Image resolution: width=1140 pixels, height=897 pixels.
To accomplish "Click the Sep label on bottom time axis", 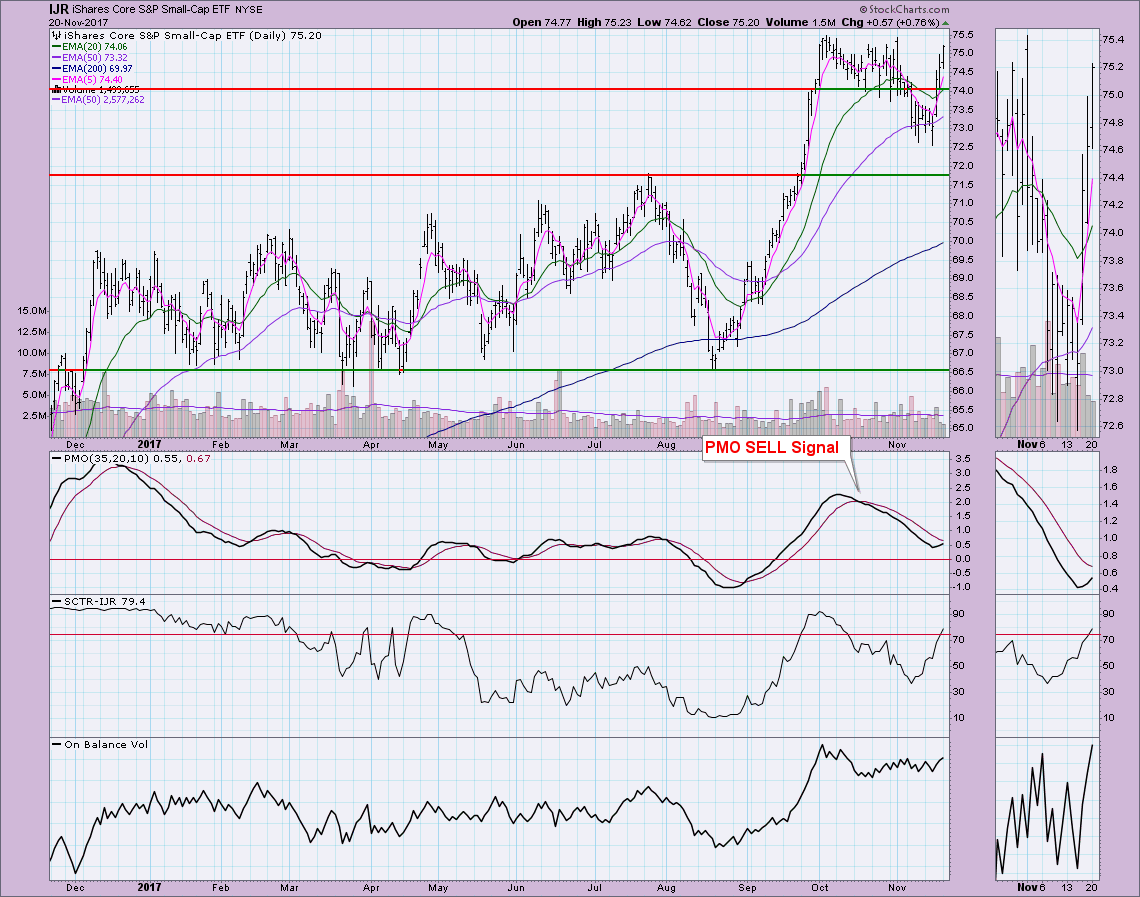I will coord(749,886).
